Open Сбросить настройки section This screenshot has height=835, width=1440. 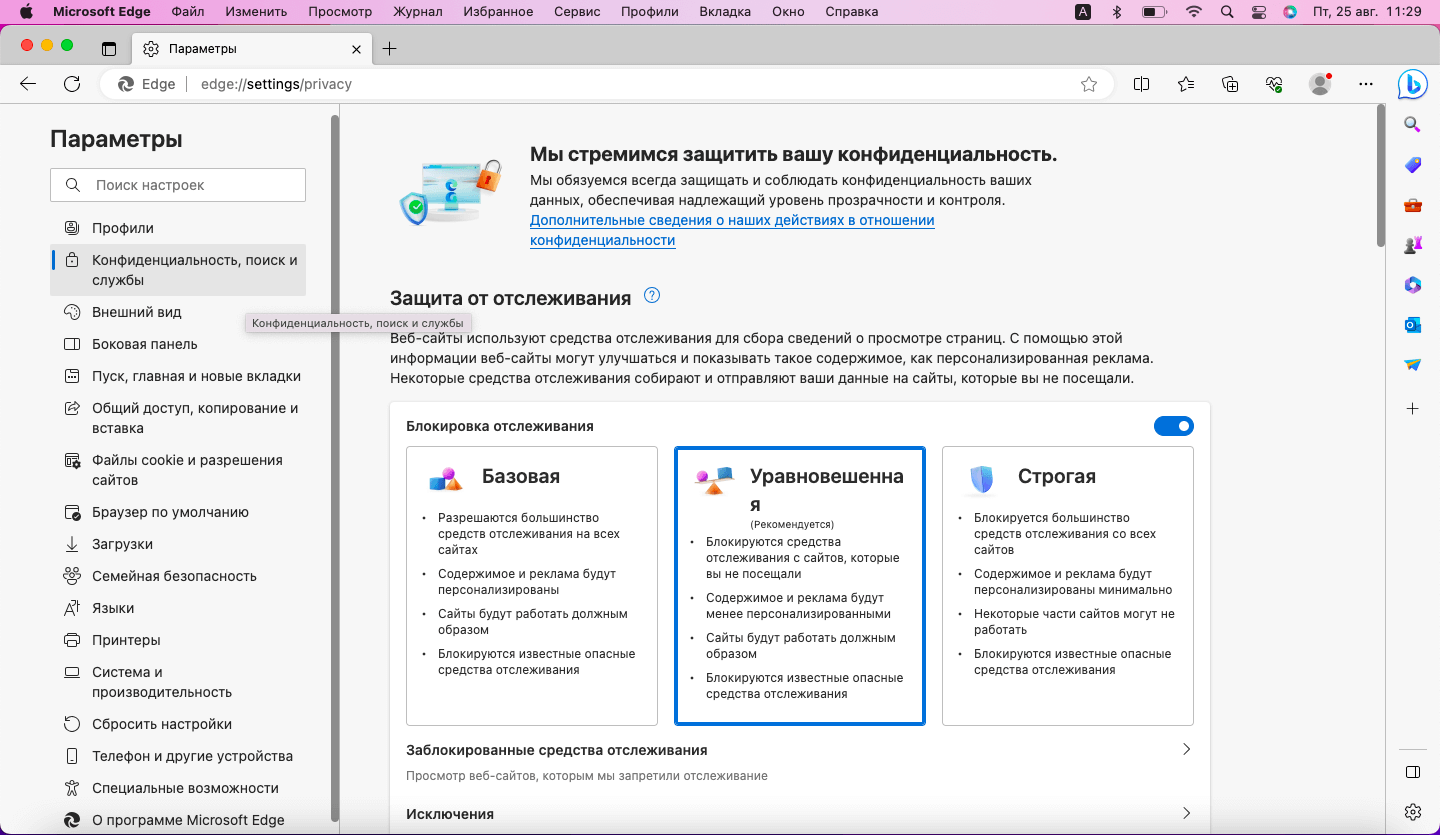[178, 724]
